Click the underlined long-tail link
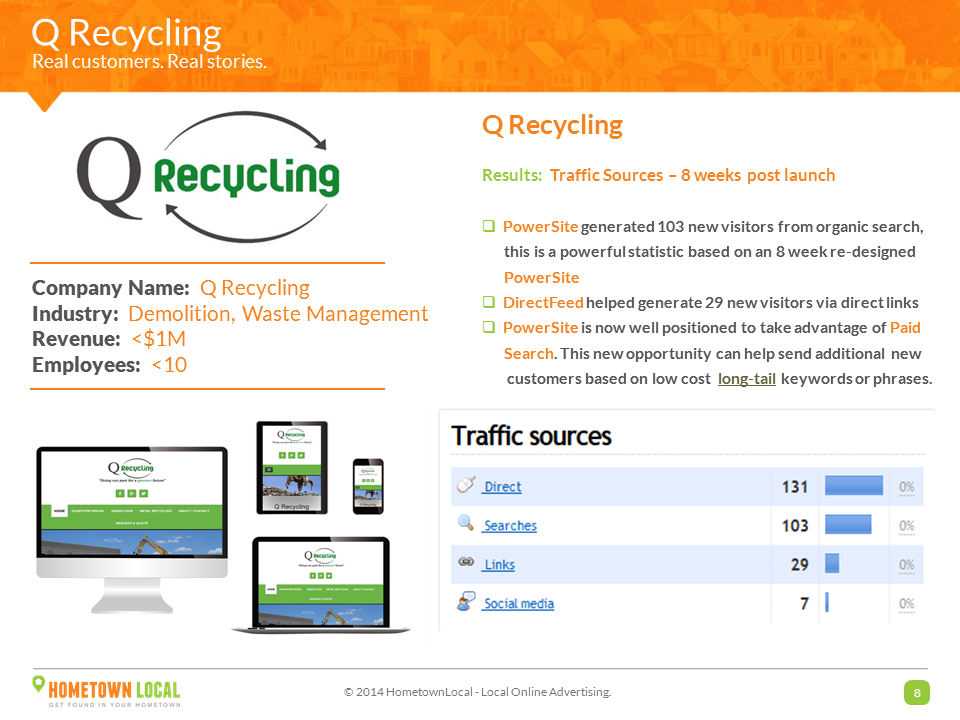 tap(746, 379)
